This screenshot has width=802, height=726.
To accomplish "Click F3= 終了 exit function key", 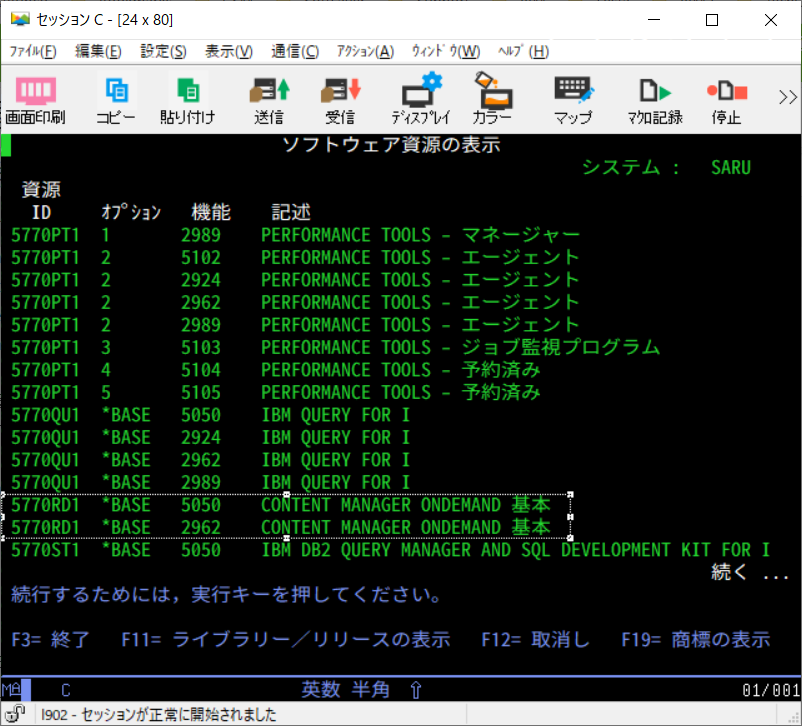I will coord(50,640).
